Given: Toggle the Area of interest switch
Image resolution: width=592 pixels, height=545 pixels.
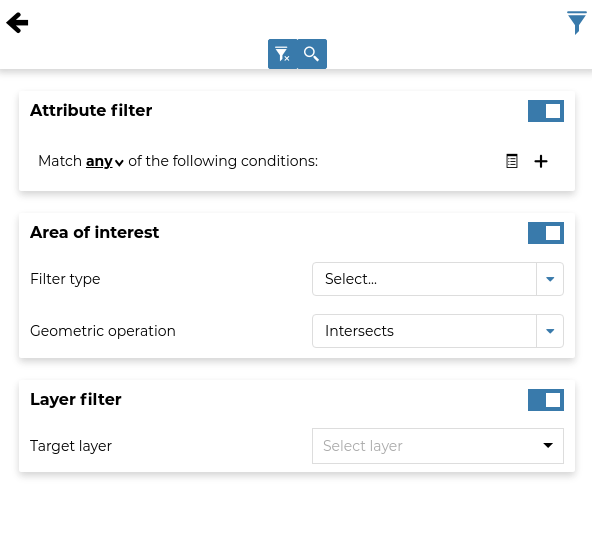Looking at the screenshot, I should point(546,233).
